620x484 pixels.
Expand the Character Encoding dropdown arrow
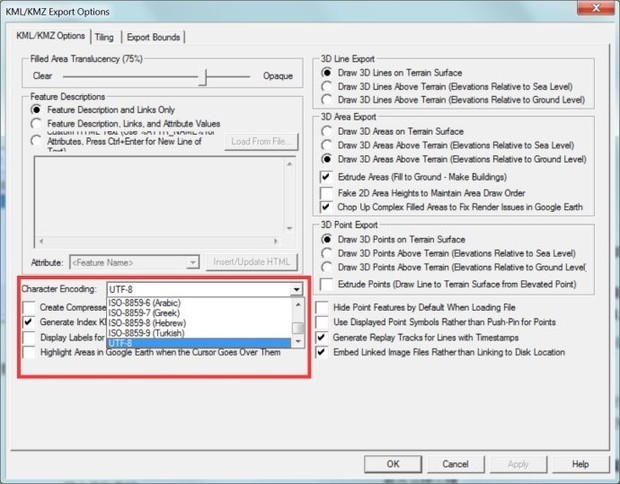pos(297,289)
